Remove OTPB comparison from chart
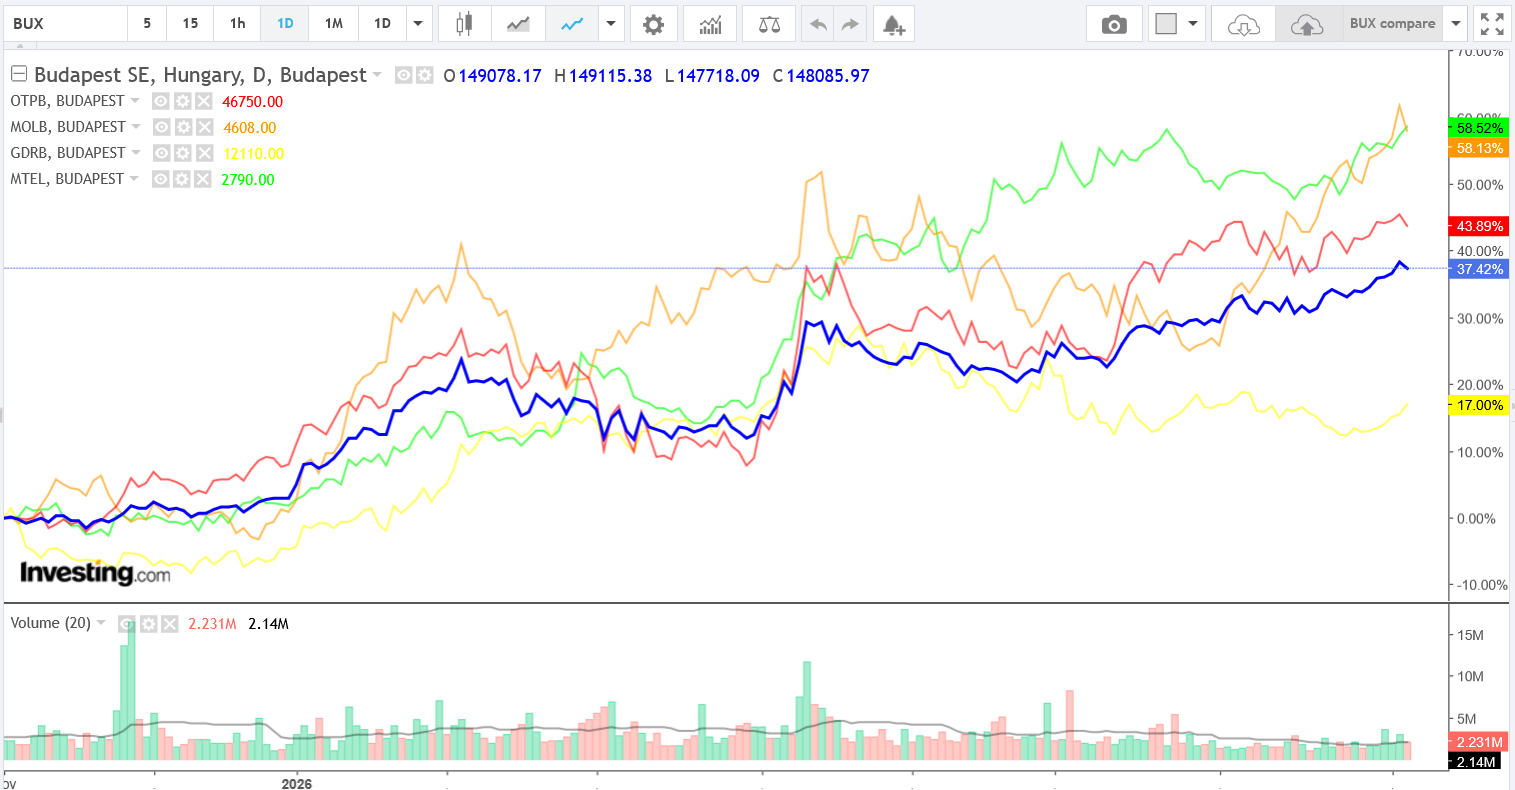Screen dimensions: 1515x790 (x=203, y=101)
